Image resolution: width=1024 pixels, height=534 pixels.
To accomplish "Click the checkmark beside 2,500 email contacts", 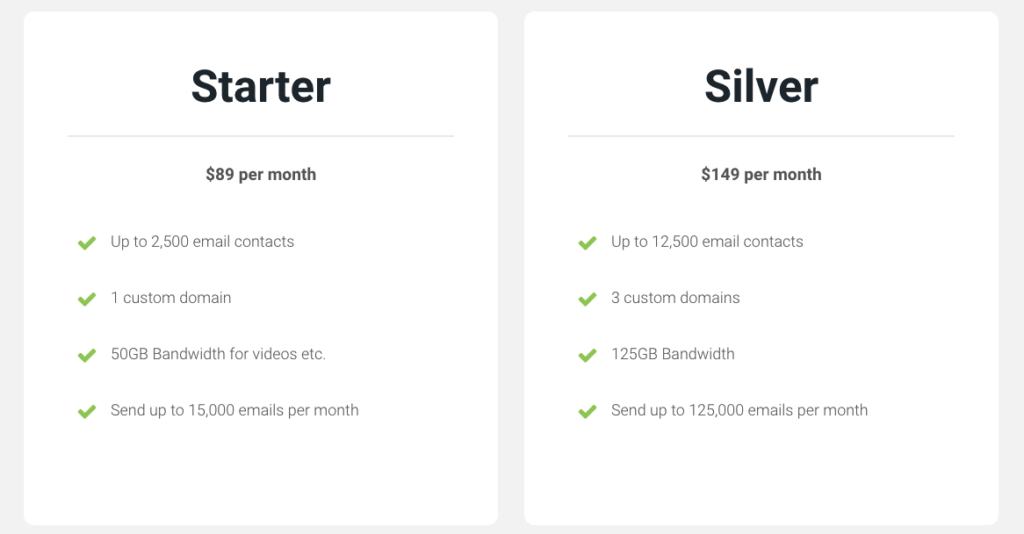I will tap(87, 243).
